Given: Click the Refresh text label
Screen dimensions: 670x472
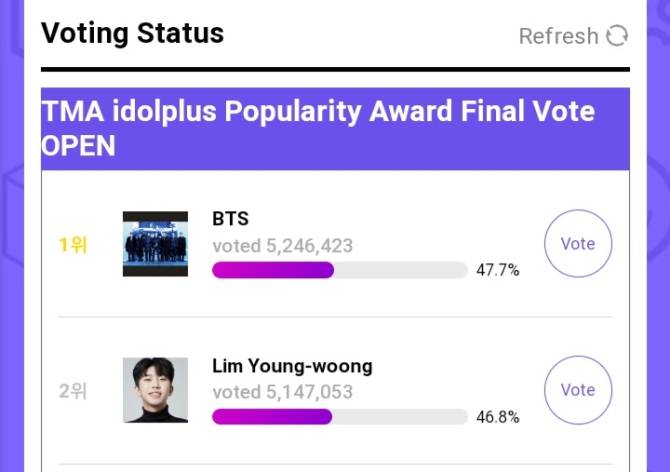Looking at the screenshot, I should pyautogui.click(x=558, y=36).
